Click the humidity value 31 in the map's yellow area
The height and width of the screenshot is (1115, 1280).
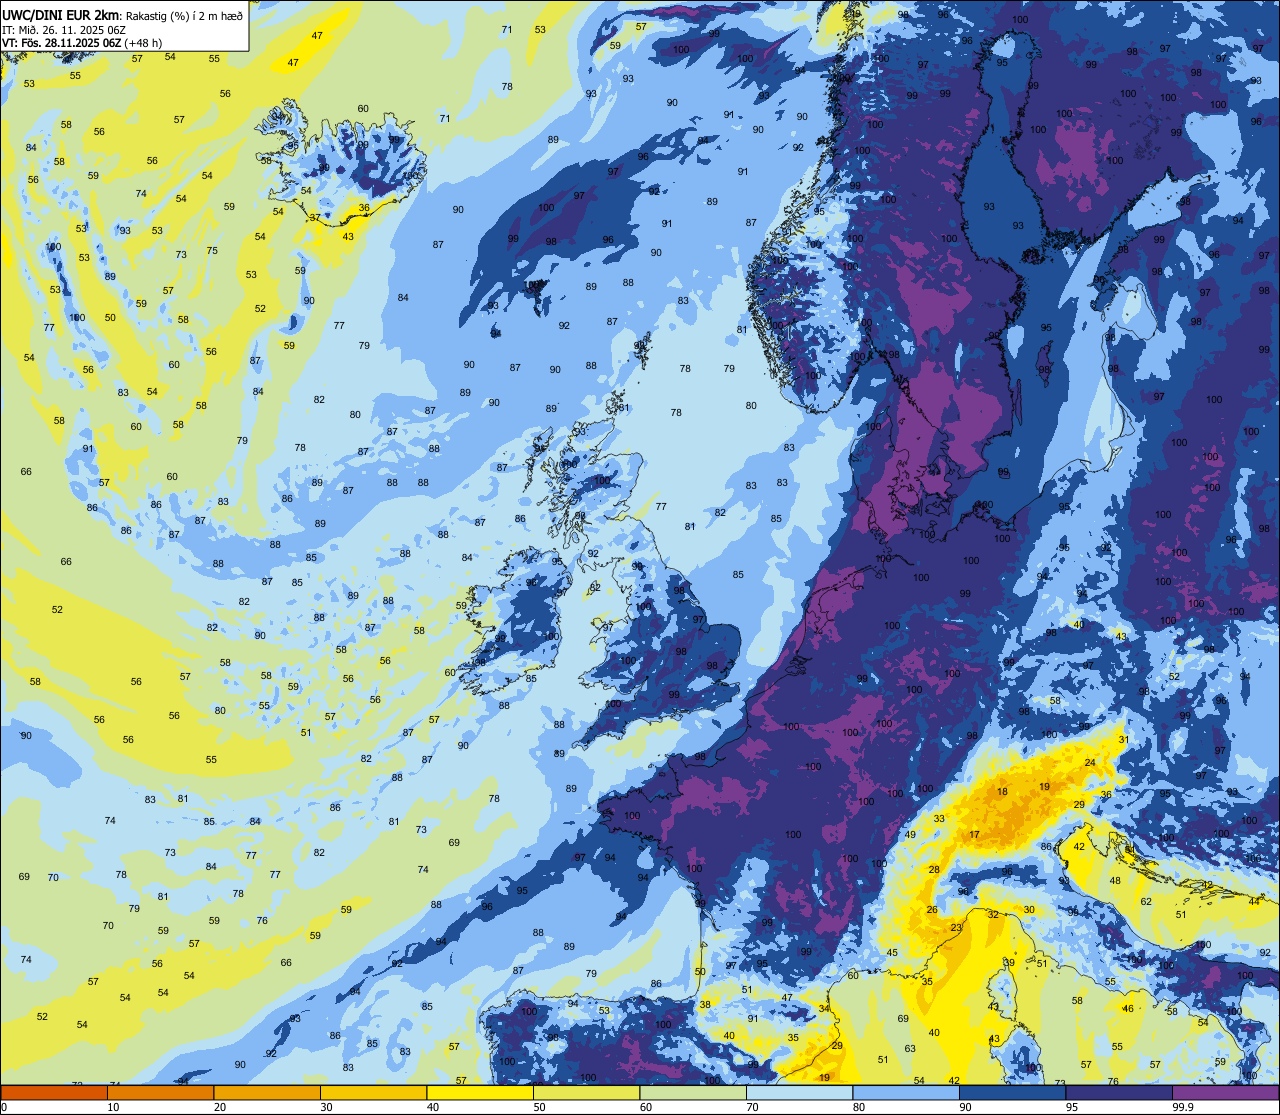(x=1123, y=740)
